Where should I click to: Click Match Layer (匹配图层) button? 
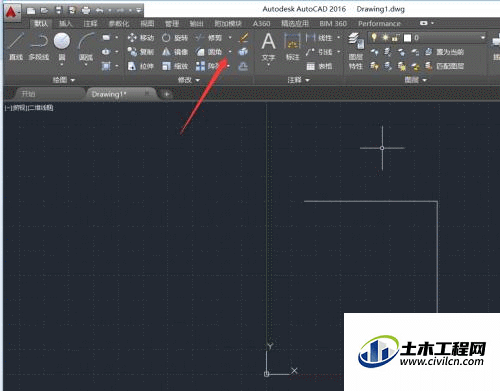(x=445, y=66)
